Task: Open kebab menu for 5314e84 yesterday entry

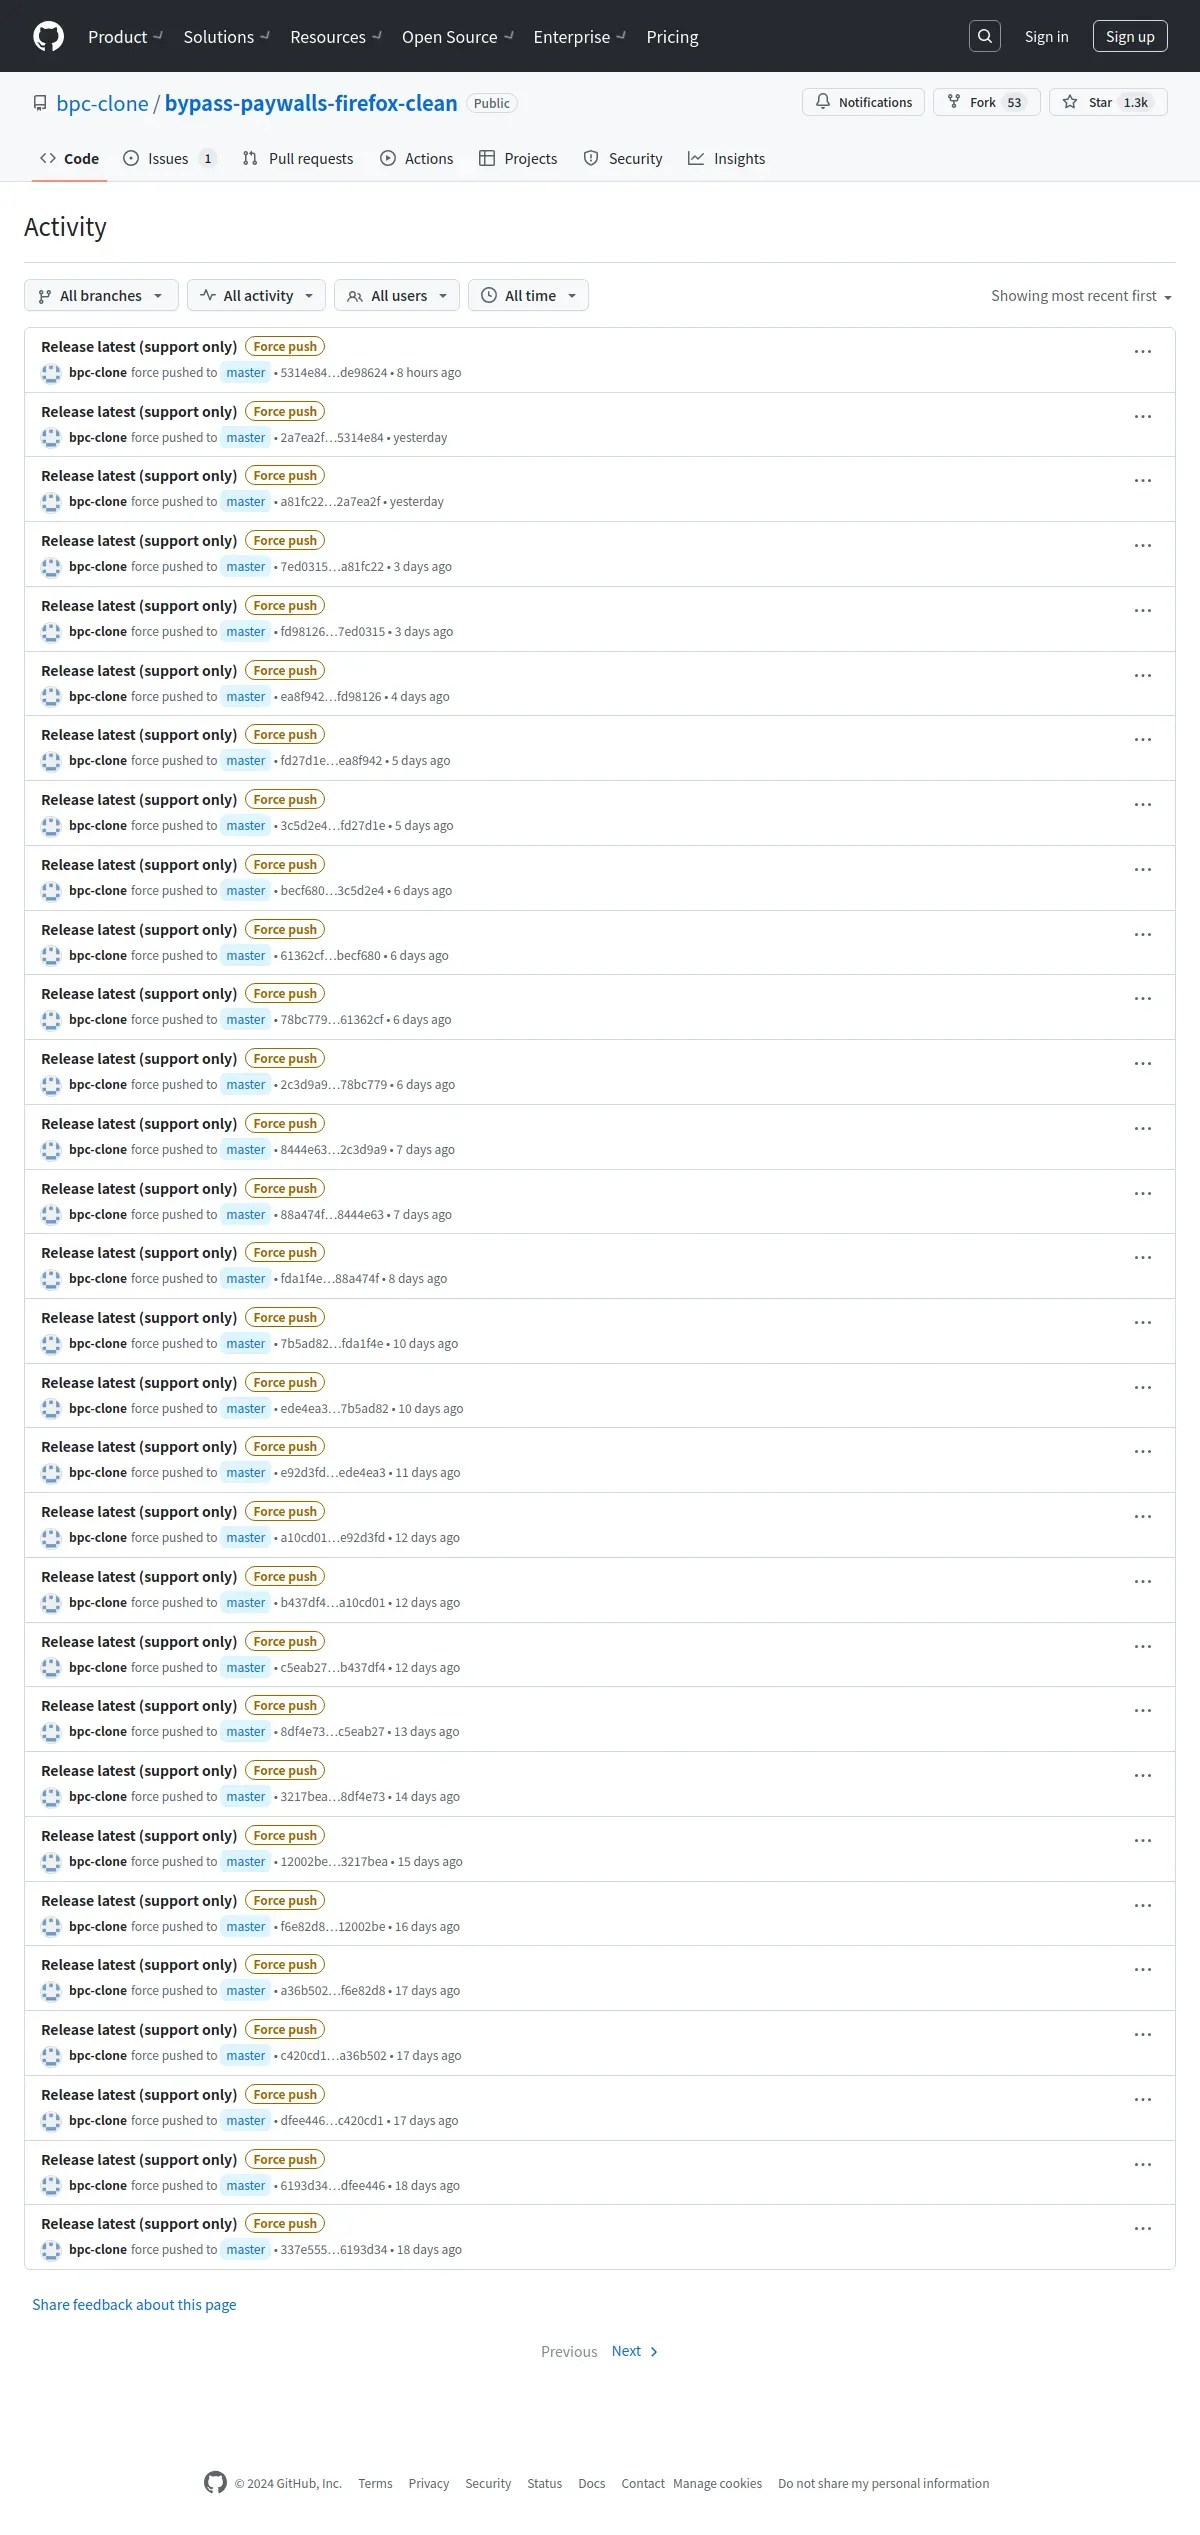Action: point(1143,417)
